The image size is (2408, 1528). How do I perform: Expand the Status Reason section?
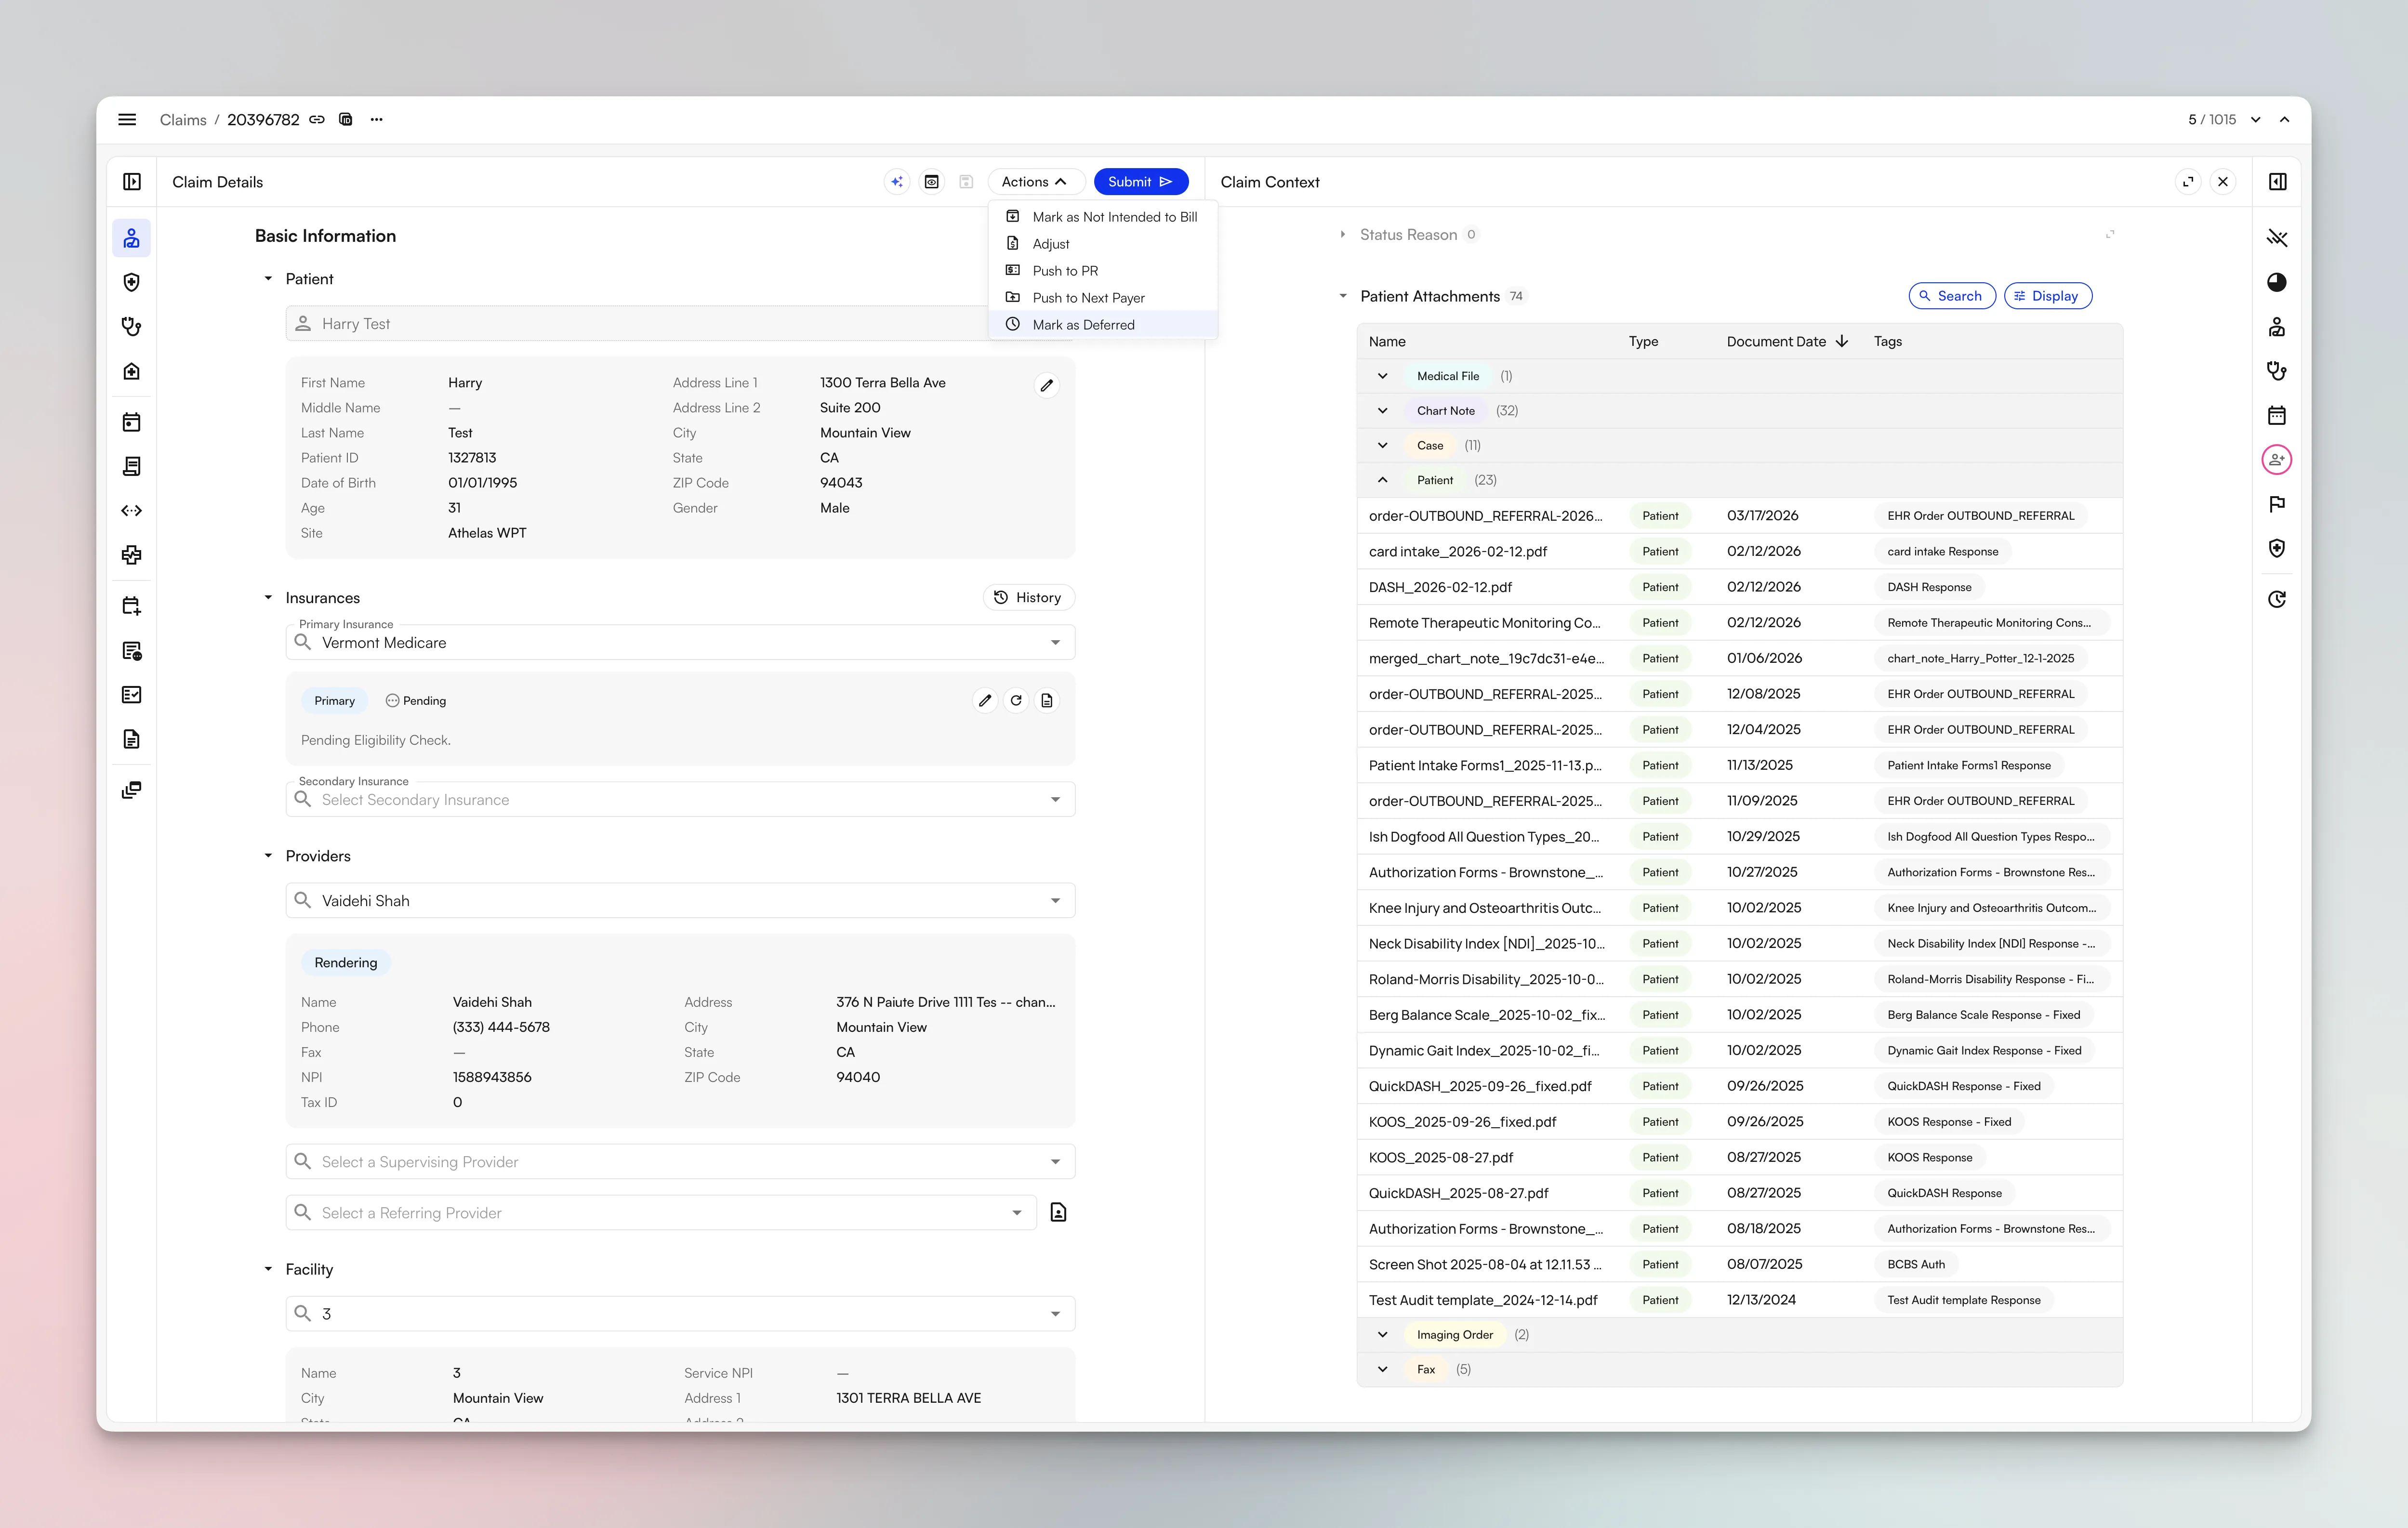1343,235
